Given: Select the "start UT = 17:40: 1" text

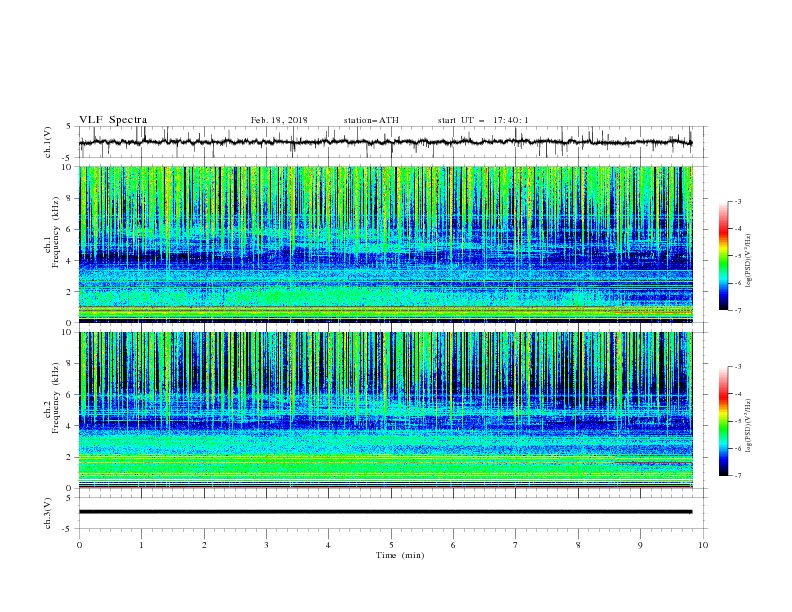Looking at the screenshot, I should pyautogui.click(x=483, y=120).
